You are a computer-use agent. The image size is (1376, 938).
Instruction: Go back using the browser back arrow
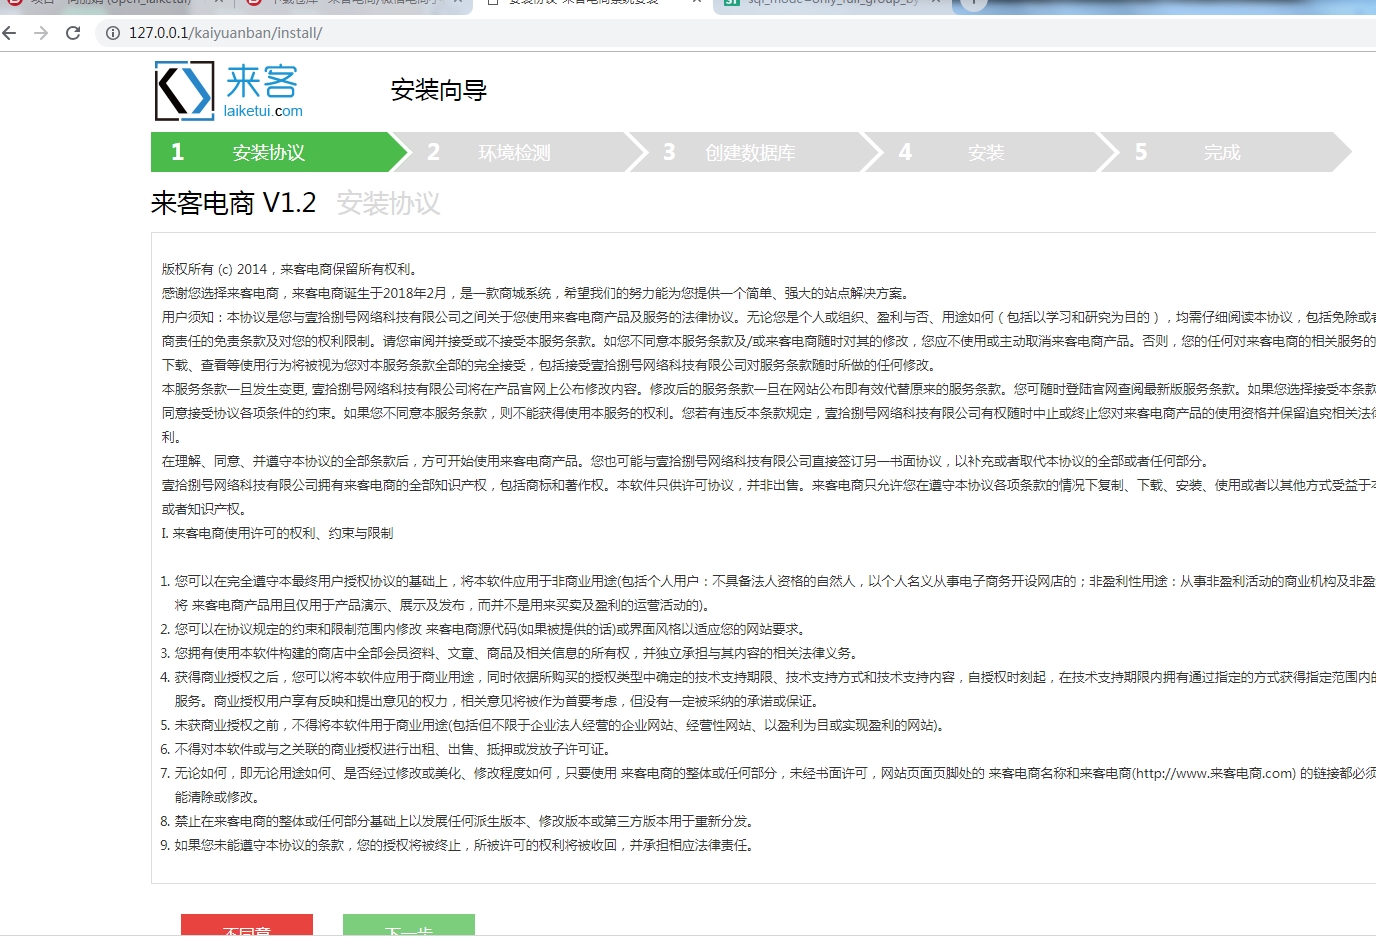10,33
